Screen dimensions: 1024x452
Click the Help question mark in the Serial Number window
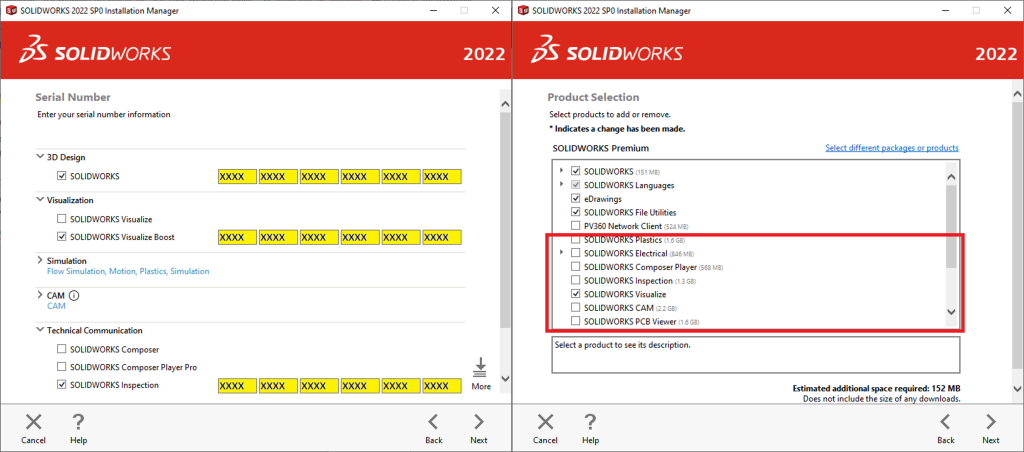(x=78, y=422)
